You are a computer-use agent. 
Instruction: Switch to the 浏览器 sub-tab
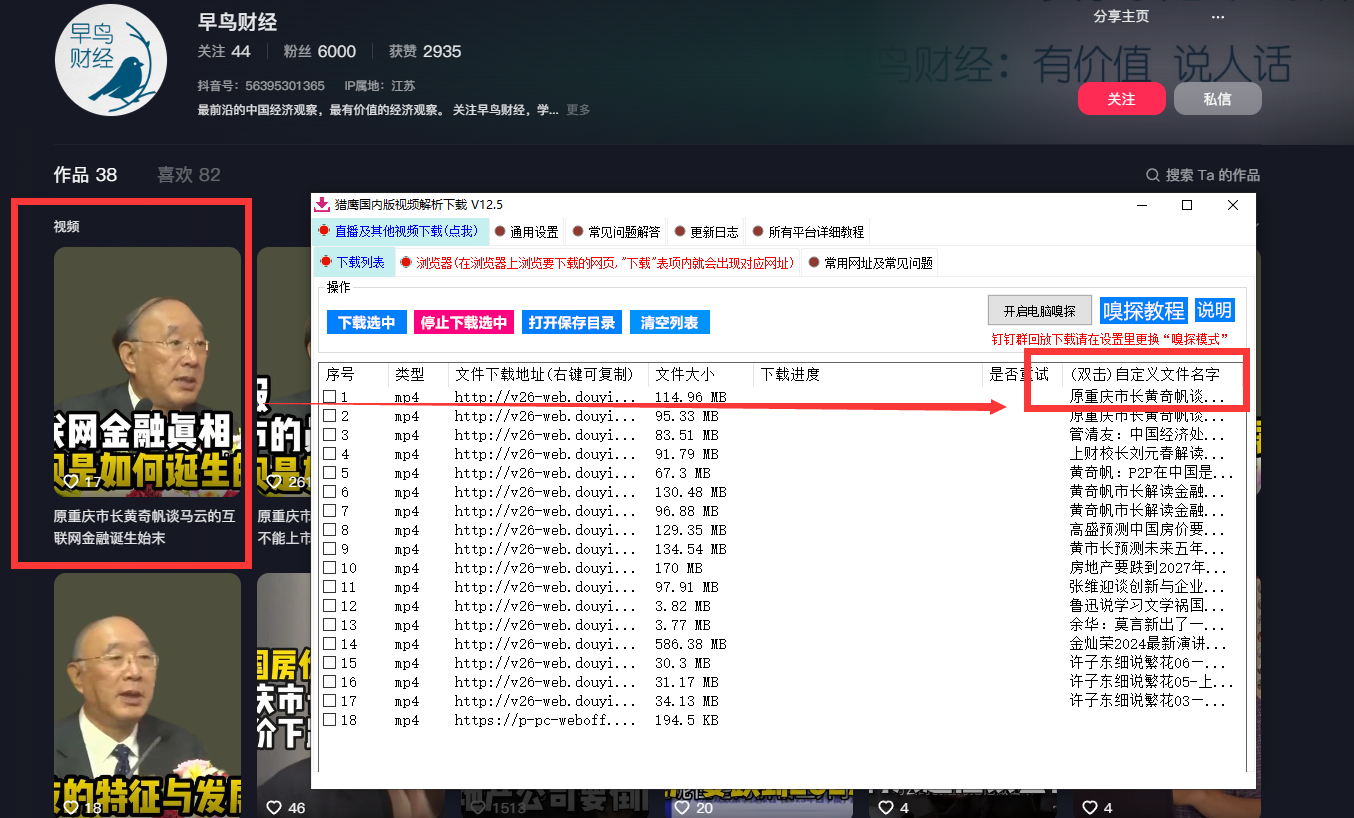[x=597, y=263]
